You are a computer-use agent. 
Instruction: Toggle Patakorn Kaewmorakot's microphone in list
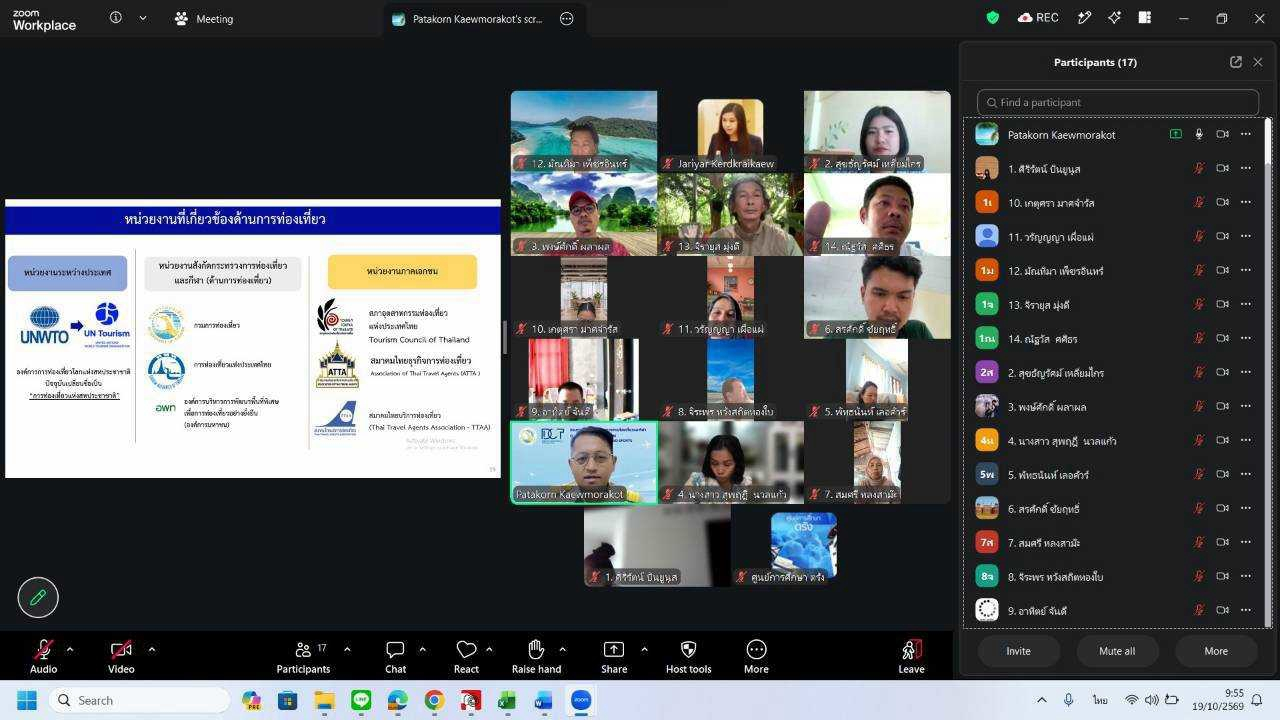point(1199,134)
